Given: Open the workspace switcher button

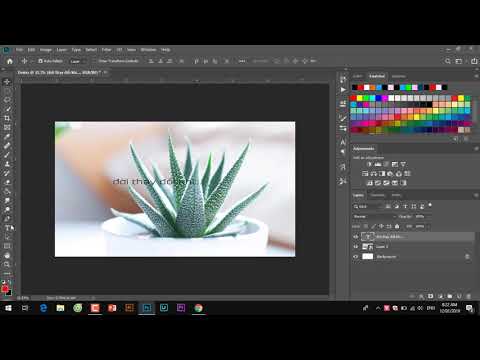Looking at the screenshot, I should (459, 61).
